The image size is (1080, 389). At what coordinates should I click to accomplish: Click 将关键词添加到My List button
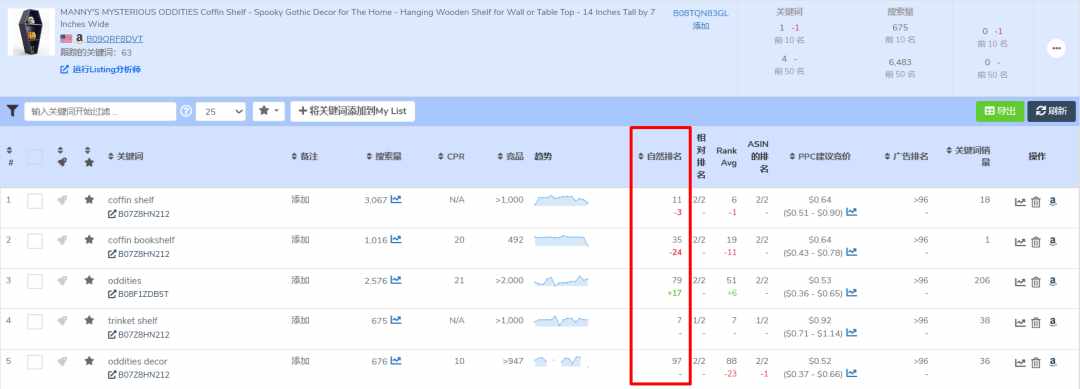pyautogui.click(x=353, y=111)
